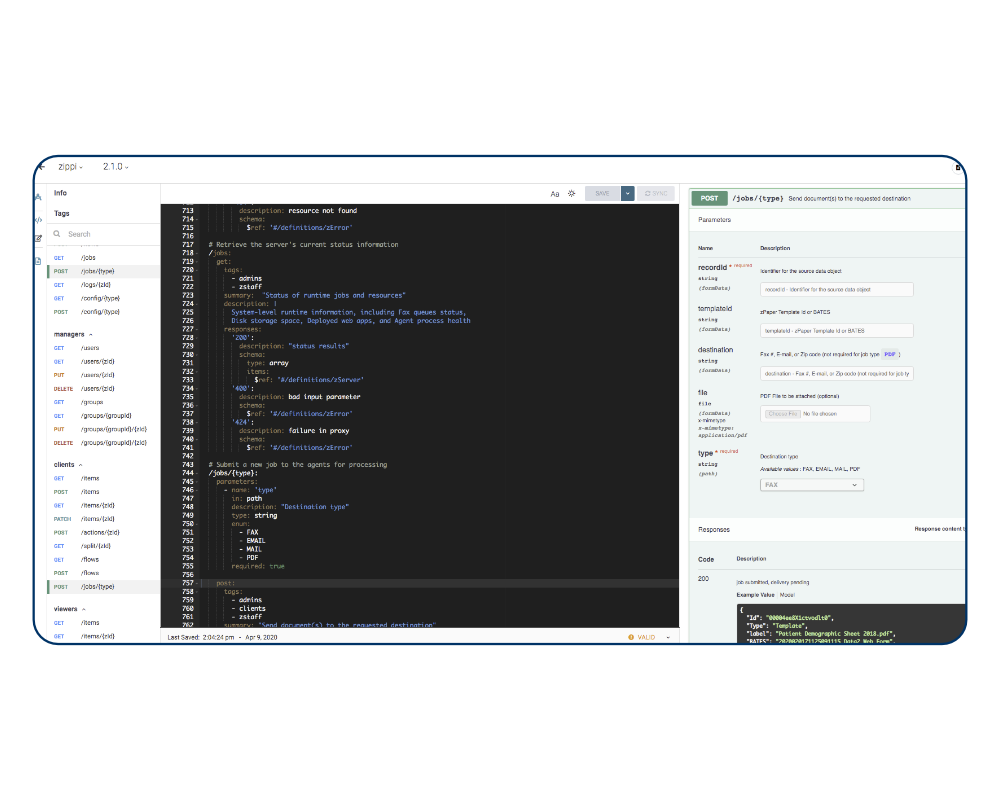Collapse the managers group

pos(91,334)
